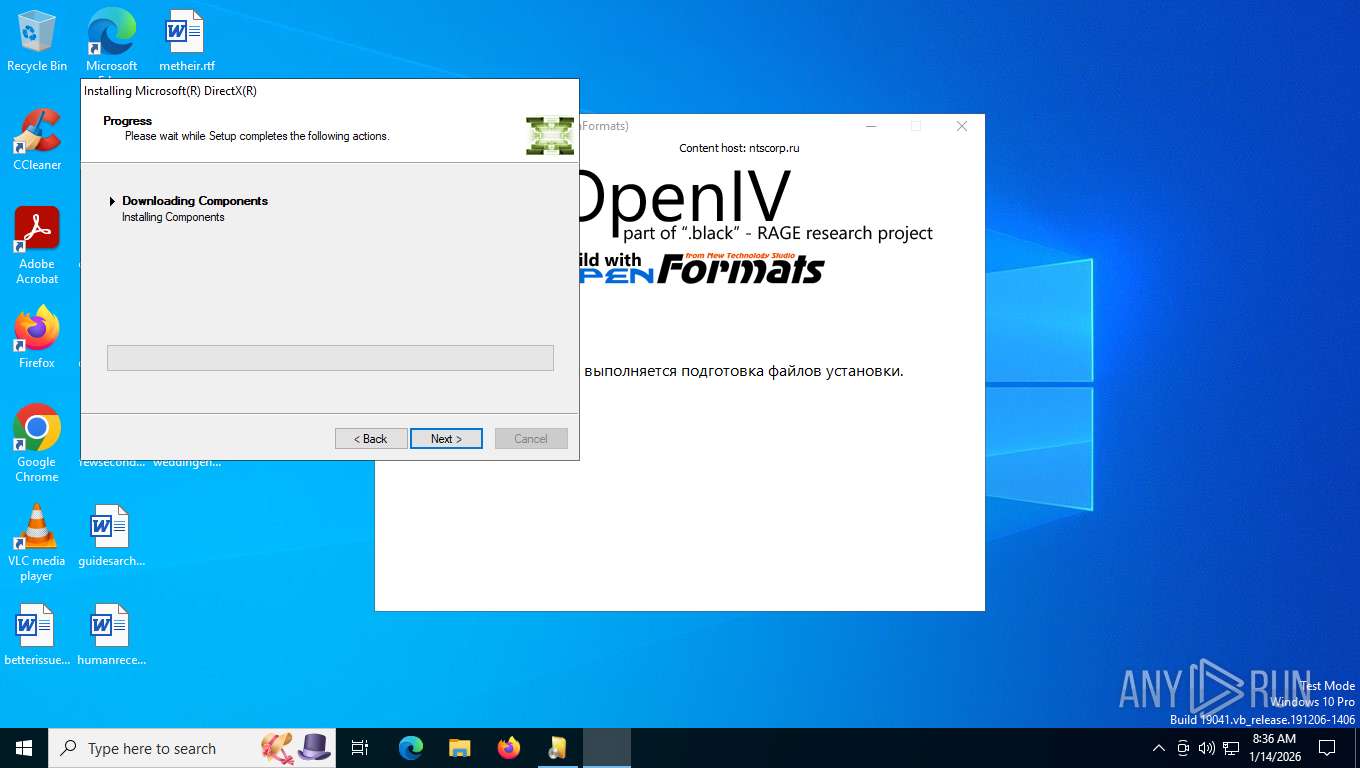Open Microsoft Edge desktop shortcut
The height and width of the screenshot is (768, 1360).
point(111,41)
